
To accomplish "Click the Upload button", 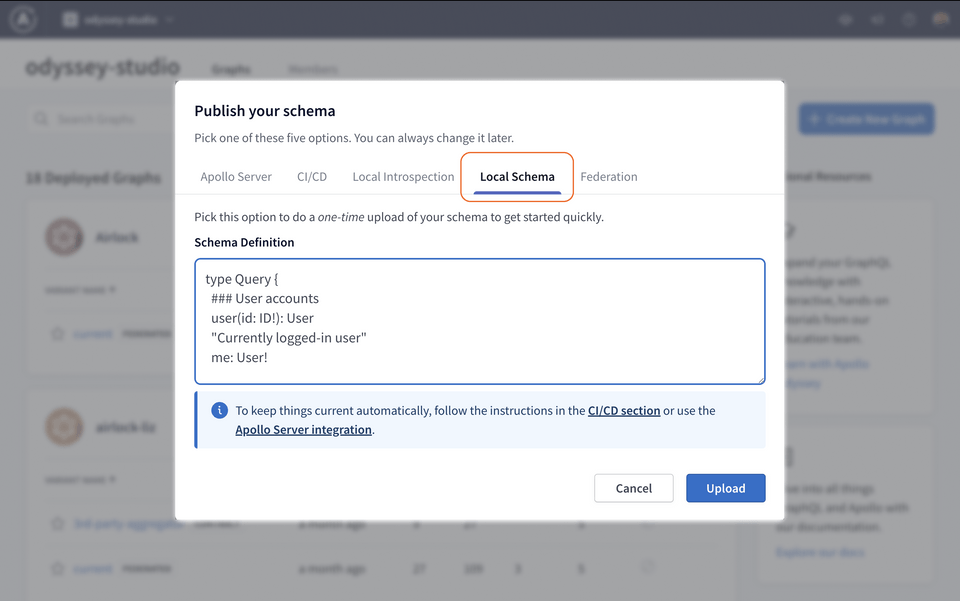I will click(x=725, y=488).
